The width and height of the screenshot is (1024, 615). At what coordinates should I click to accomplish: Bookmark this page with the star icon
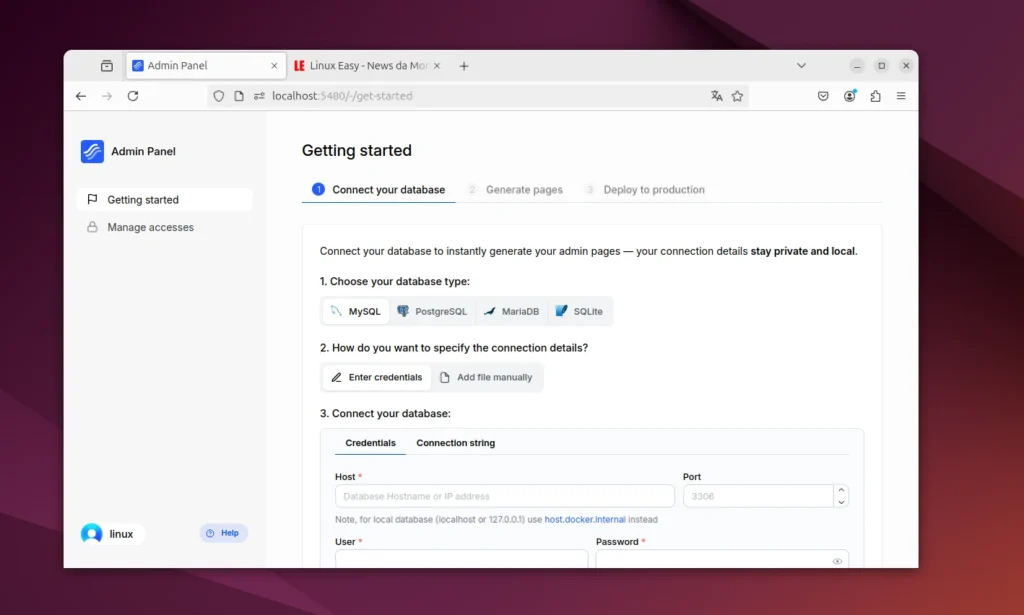pos(737,96)
